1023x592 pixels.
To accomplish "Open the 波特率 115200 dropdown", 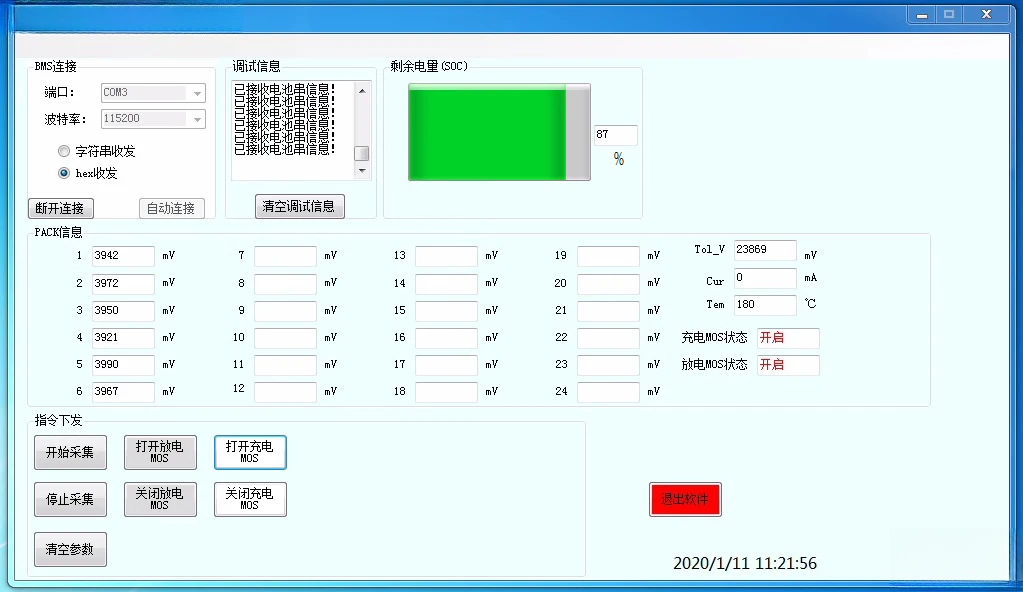I will [153, 119].
